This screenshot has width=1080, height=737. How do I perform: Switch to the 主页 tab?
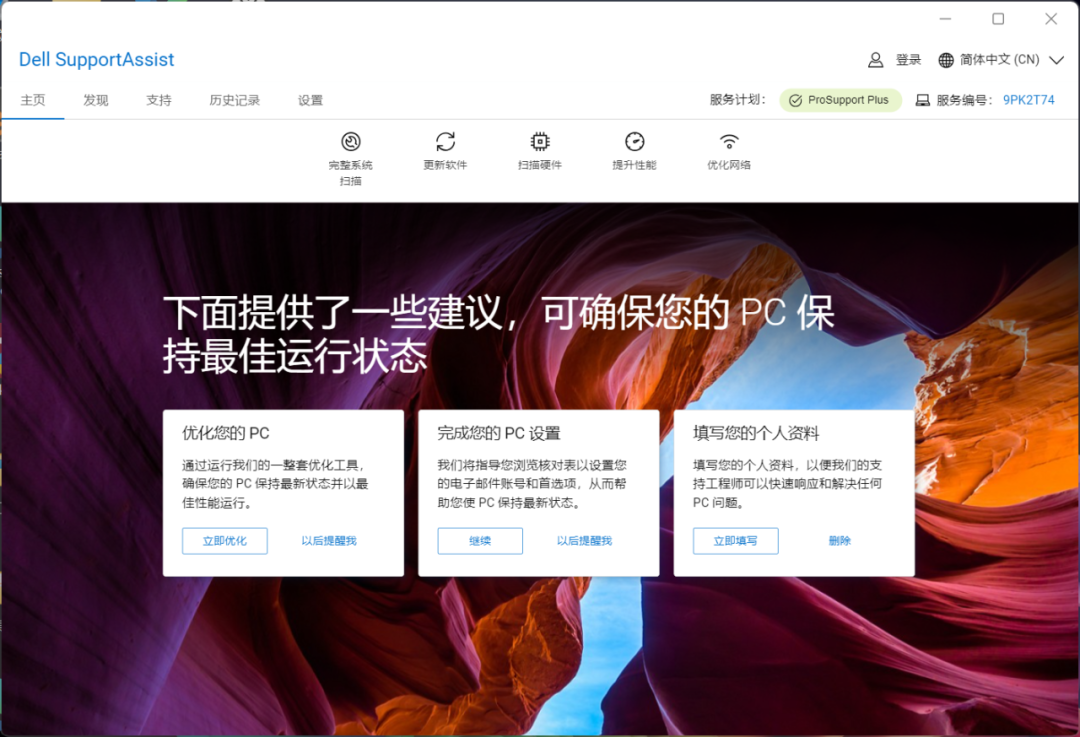[32, 101]
